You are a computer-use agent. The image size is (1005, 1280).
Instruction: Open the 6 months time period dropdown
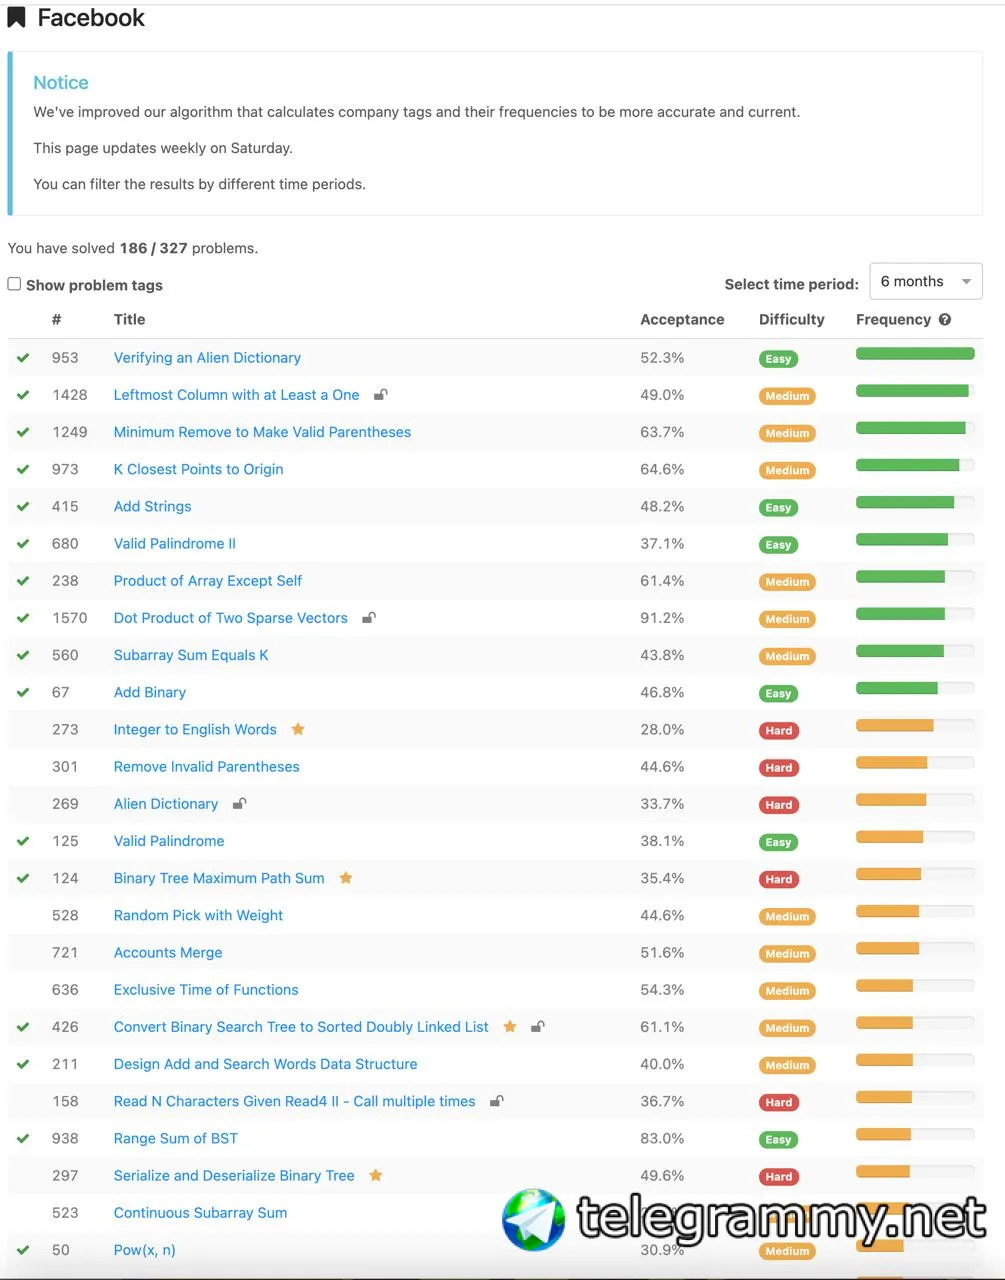(x=926, y=282)
